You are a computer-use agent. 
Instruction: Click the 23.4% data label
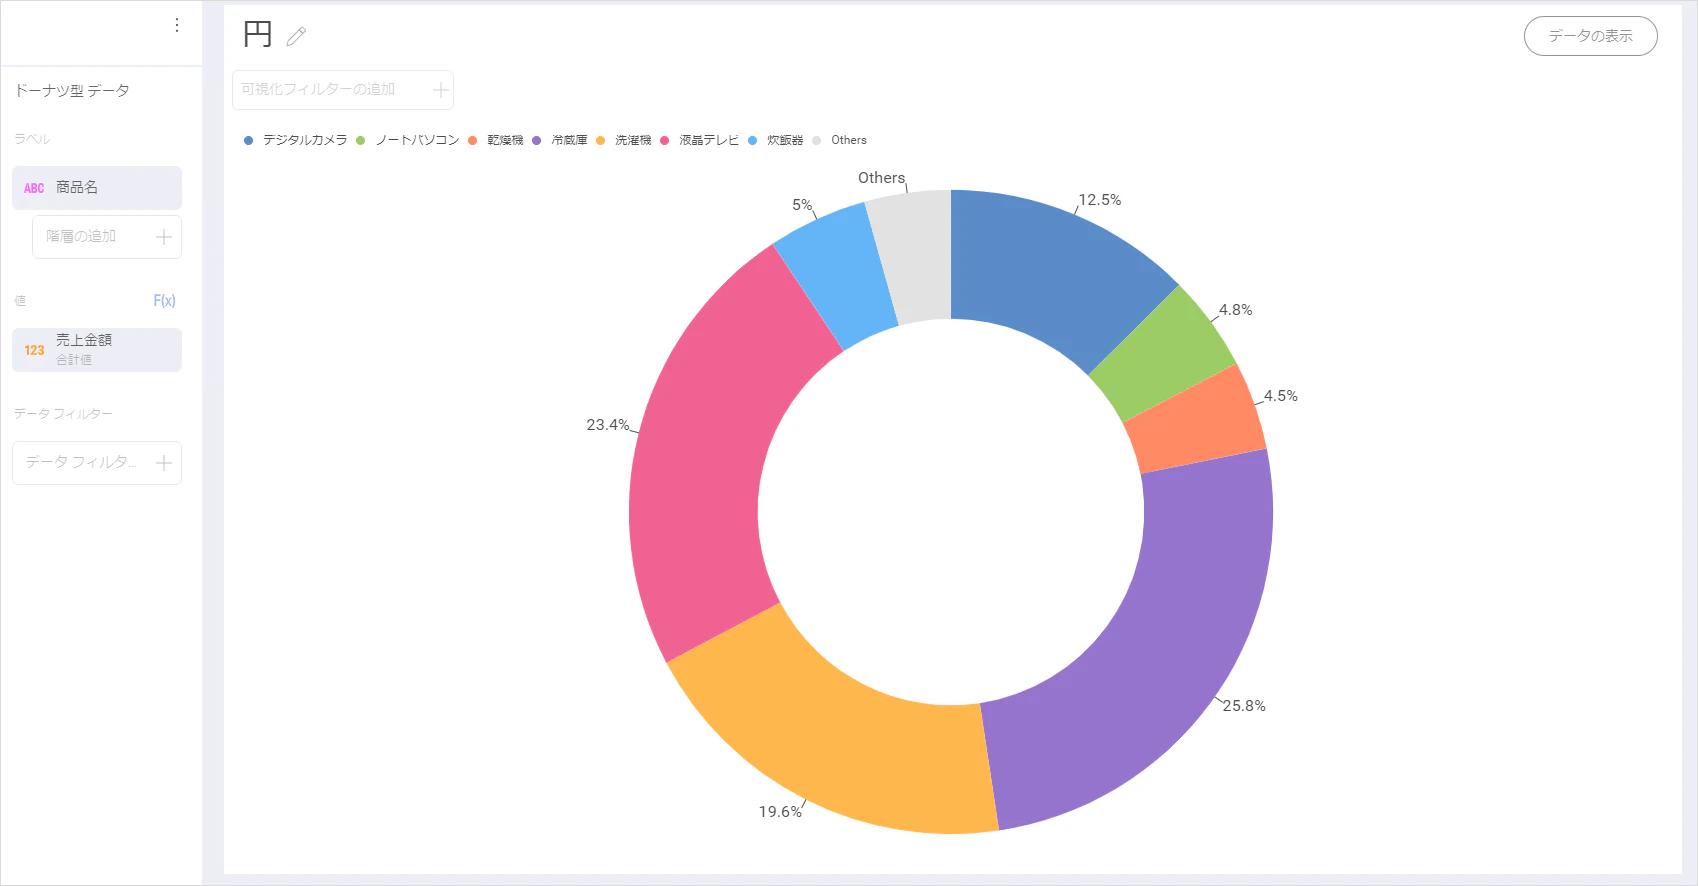tap(608, 425)
